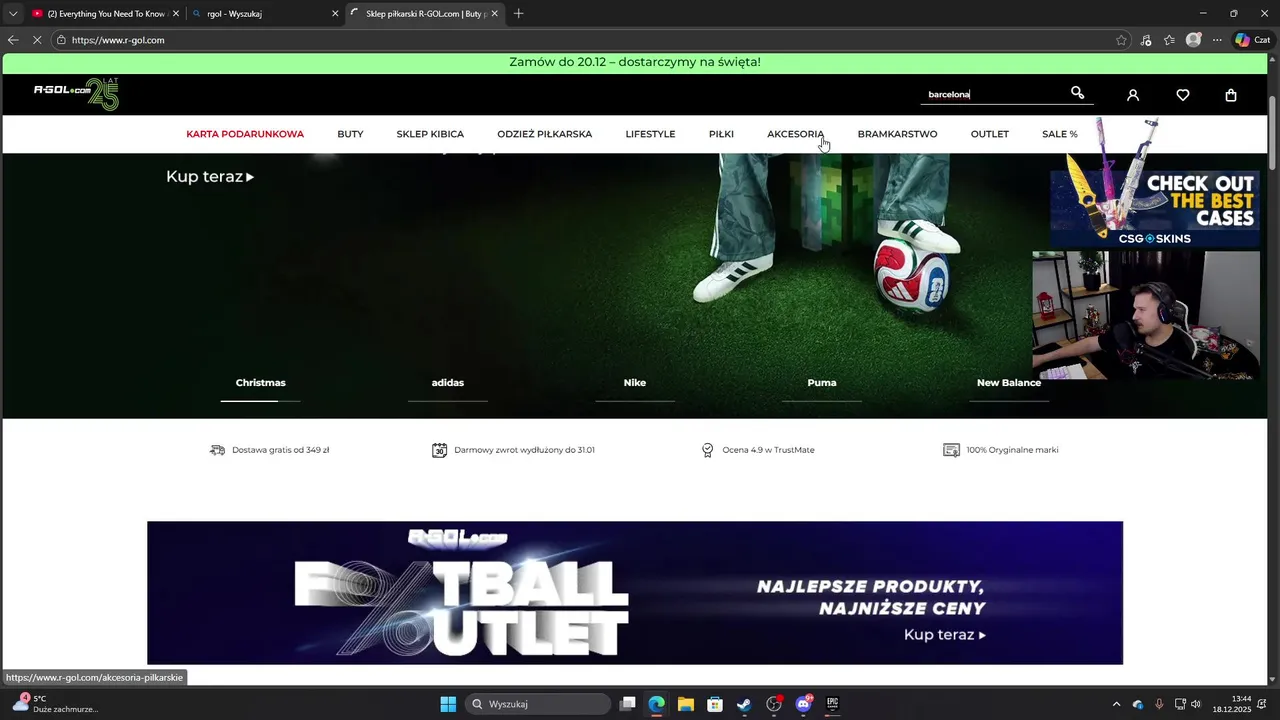Click the barcelona search input field
1280x720 pixels.
993,94
